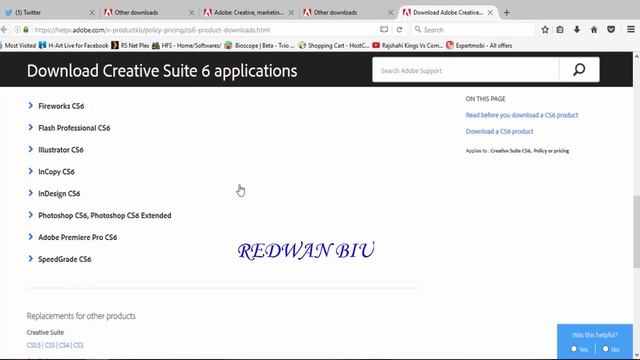This screenshot has width=640, height=360.
Task: Reload the page with refresh icon
Action: pyautogui.click(x=400, y=29)
